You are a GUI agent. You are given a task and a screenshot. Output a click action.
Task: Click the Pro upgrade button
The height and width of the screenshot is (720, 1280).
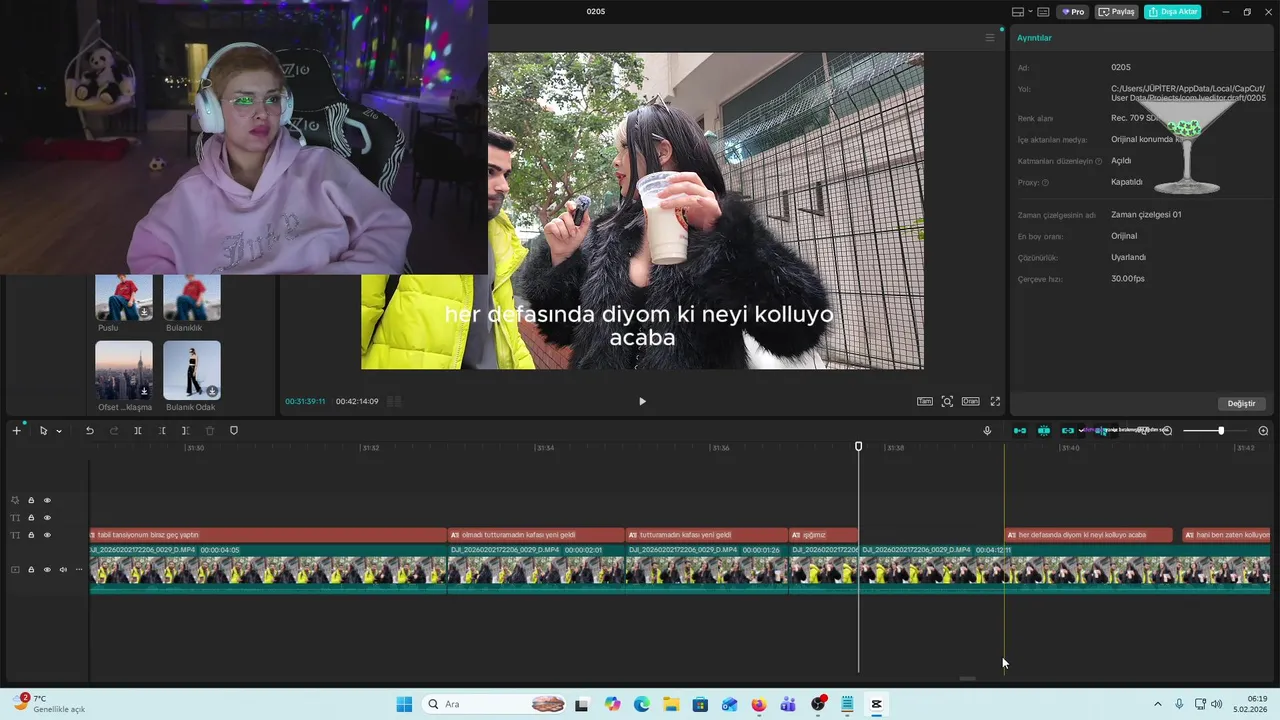pyautogui.click(x=1074, y=12)
